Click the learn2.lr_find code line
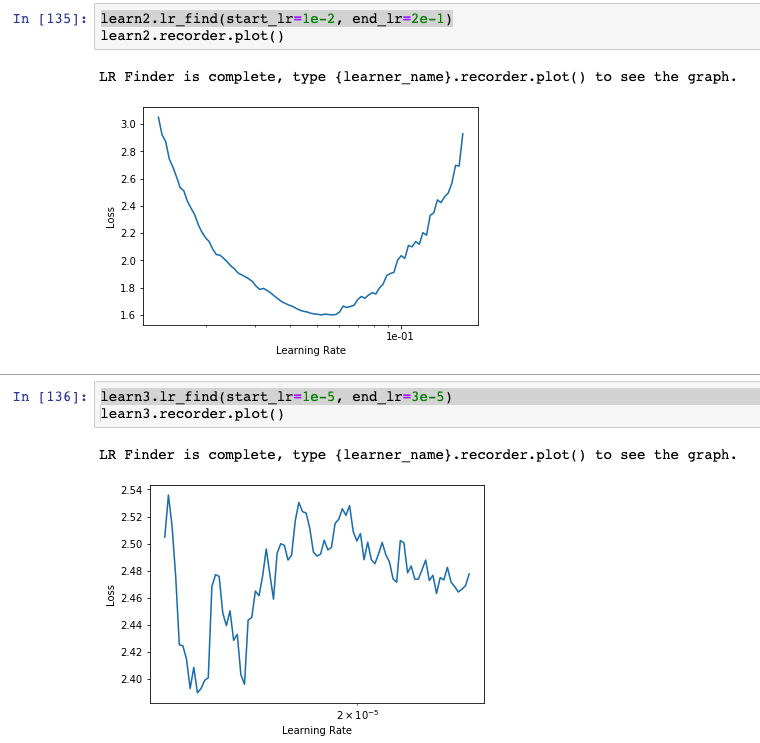The image size is (760, 743). [x=276, y=19]
